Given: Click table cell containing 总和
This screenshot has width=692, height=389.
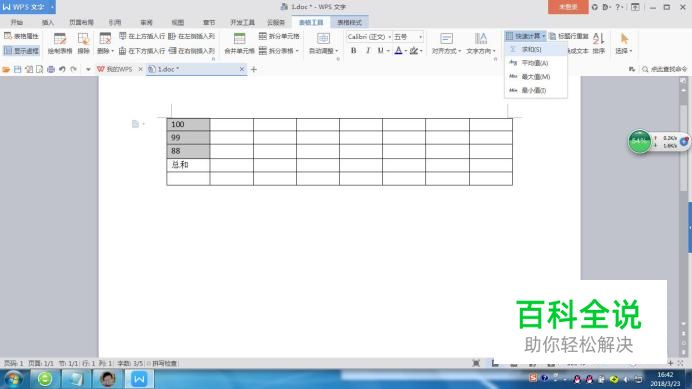Looking at the screenshot, I should coord(188,165).
